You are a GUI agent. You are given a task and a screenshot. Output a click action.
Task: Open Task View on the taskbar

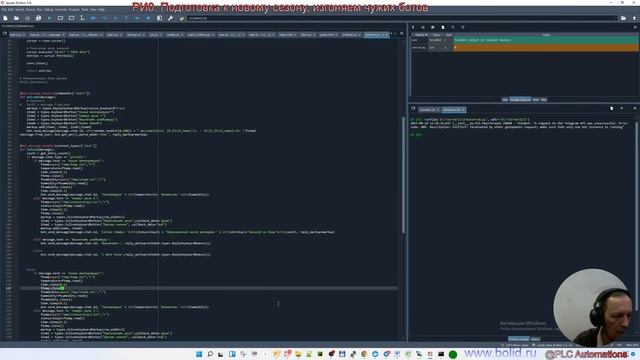tap(221, 354)
